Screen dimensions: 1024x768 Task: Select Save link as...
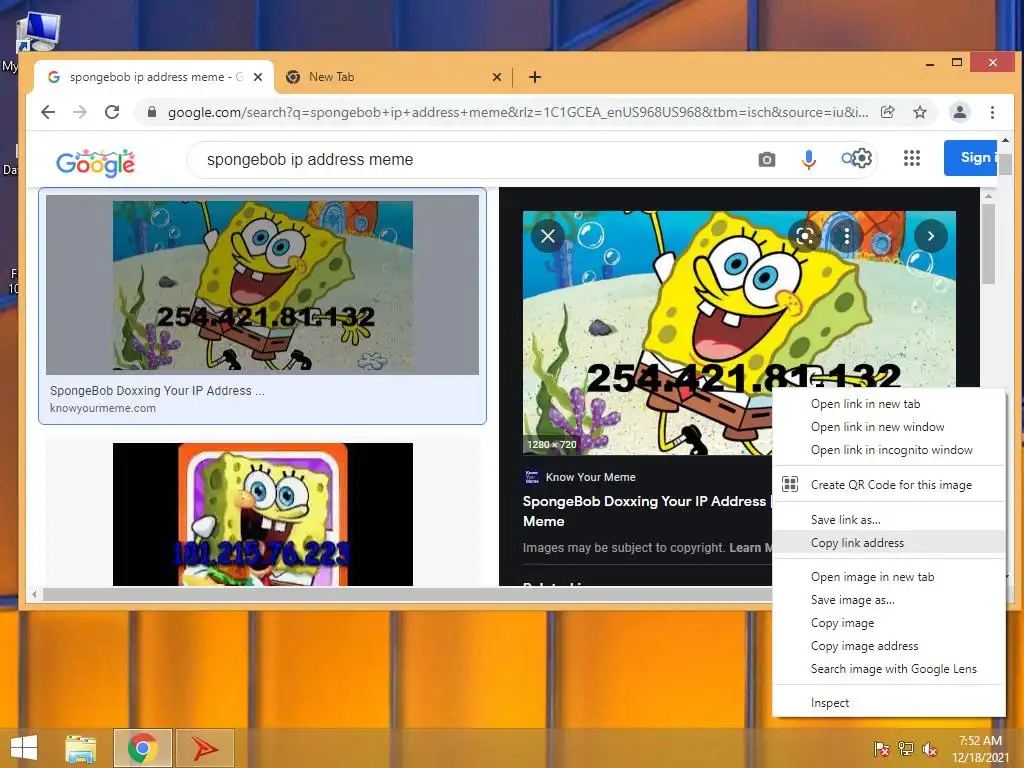coord(888,520)
